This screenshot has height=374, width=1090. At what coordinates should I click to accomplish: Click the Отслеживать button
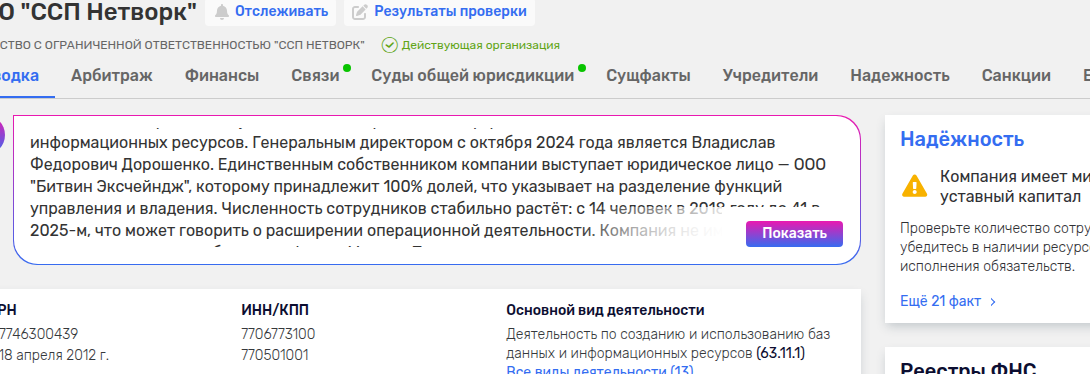tap(270, 12)
